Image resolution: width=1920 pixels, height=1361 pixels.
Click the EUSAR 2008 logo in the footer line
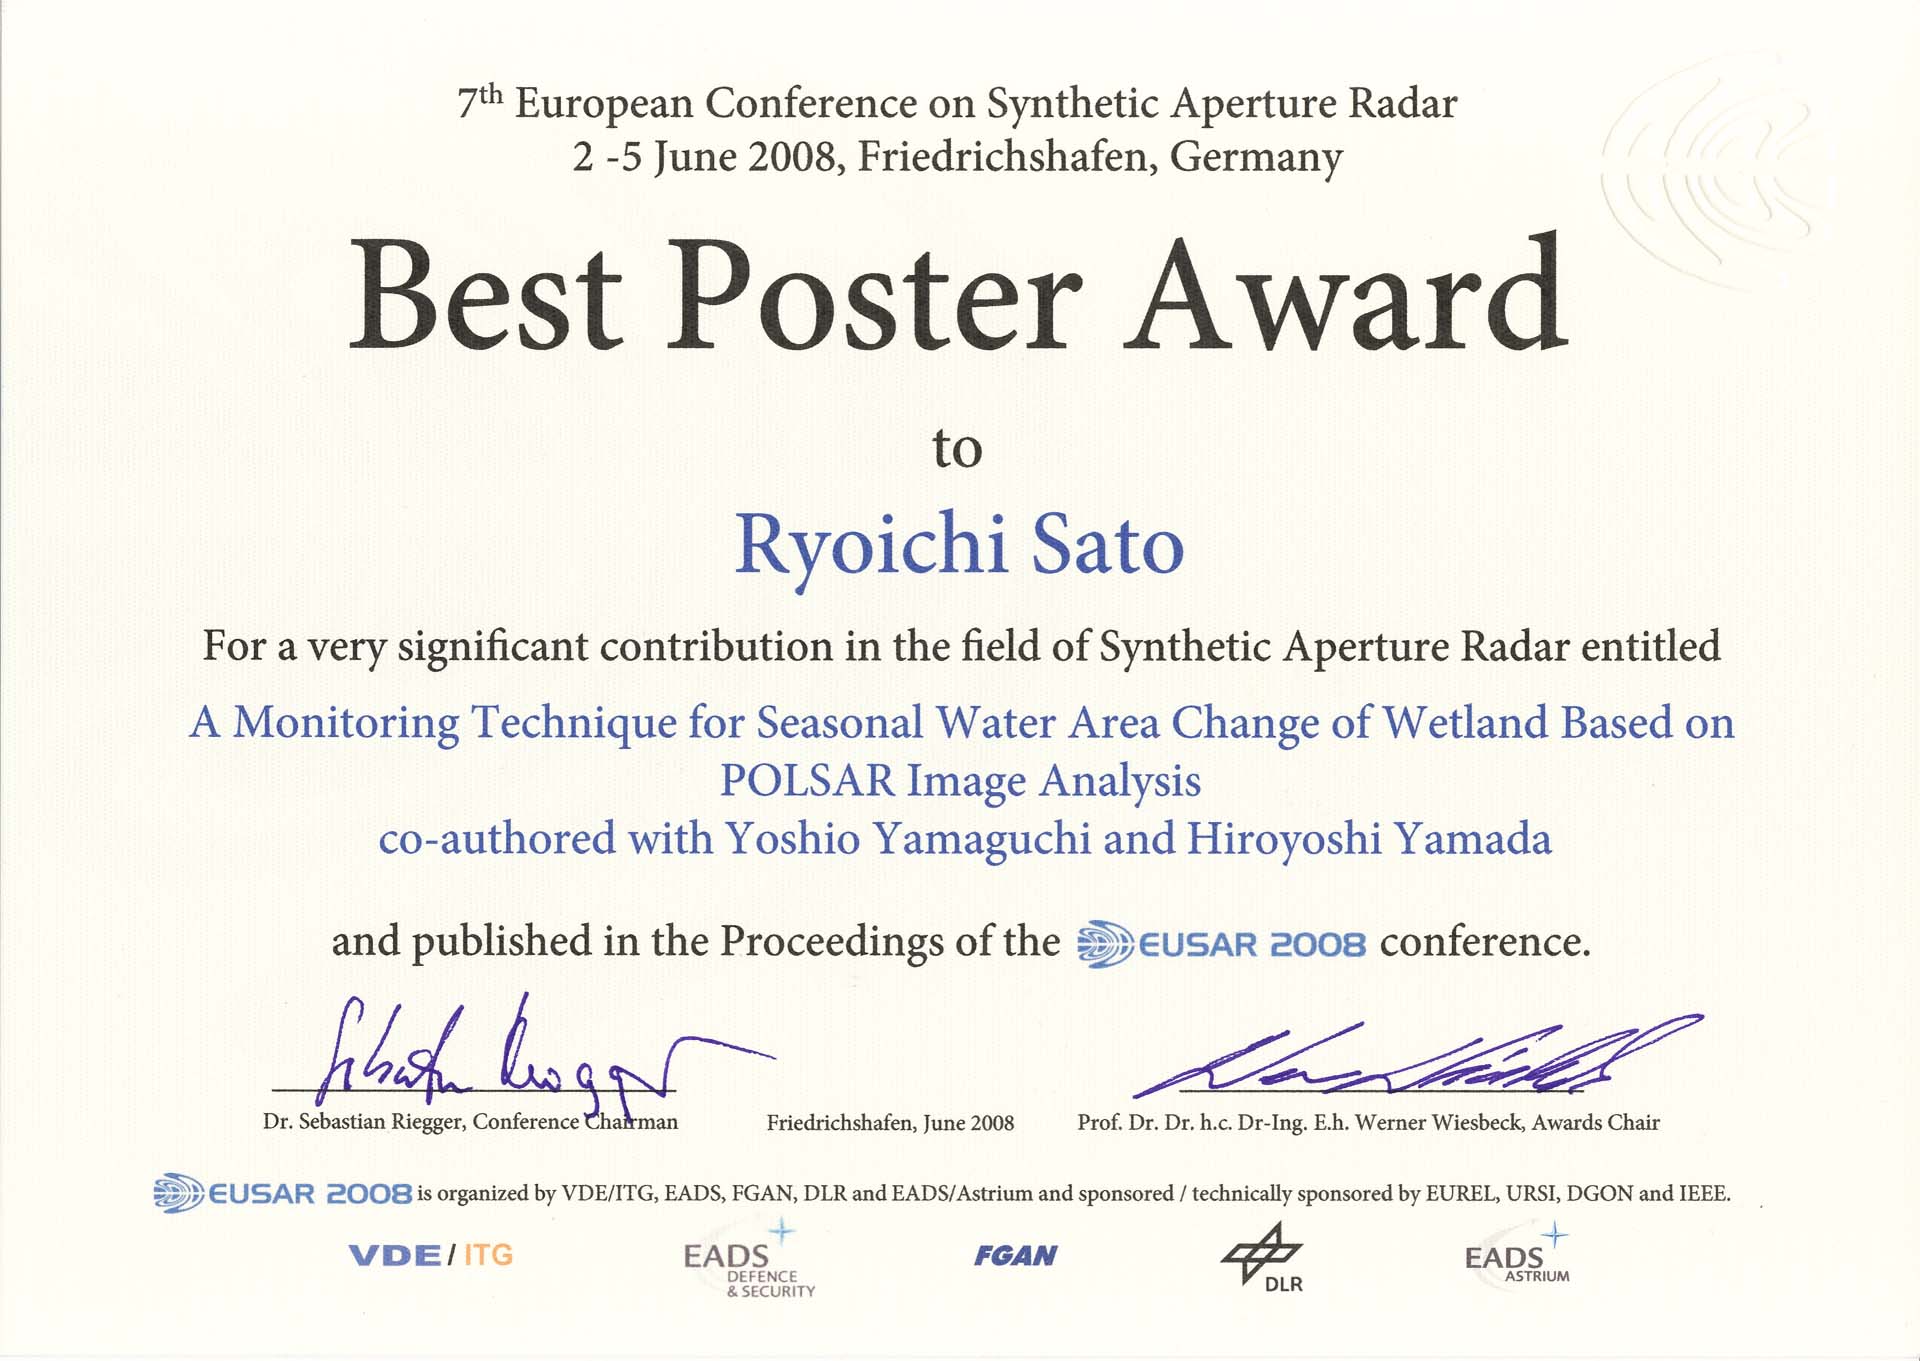point(283,1193)
